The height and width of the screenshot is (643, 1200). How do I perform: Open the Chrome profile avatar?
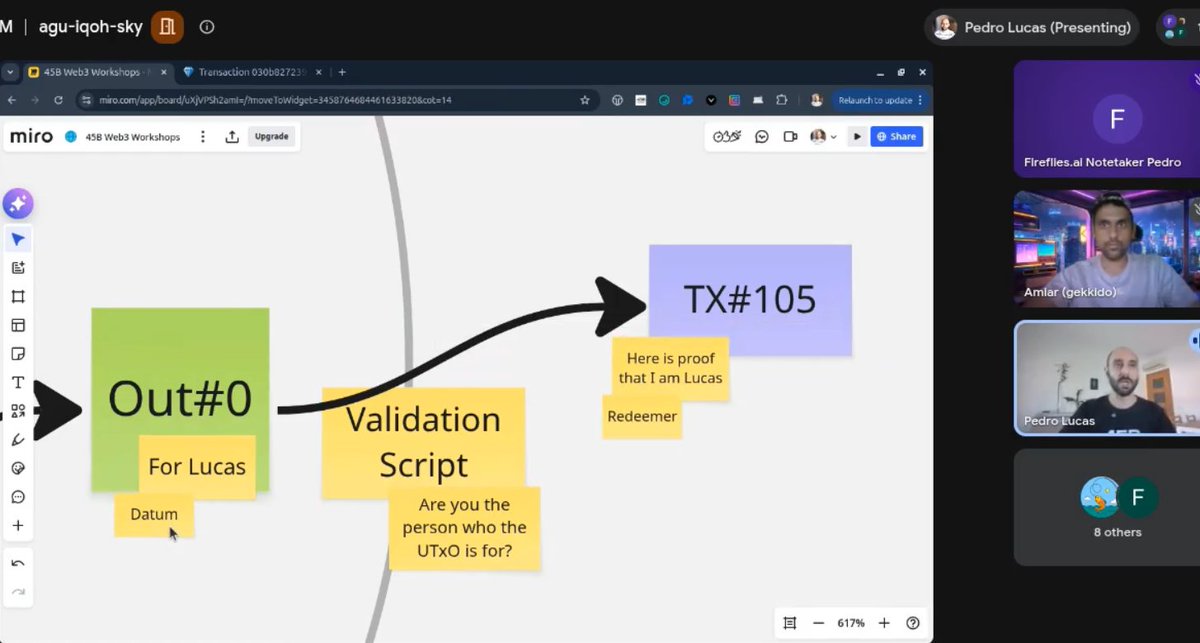(817, 100)
